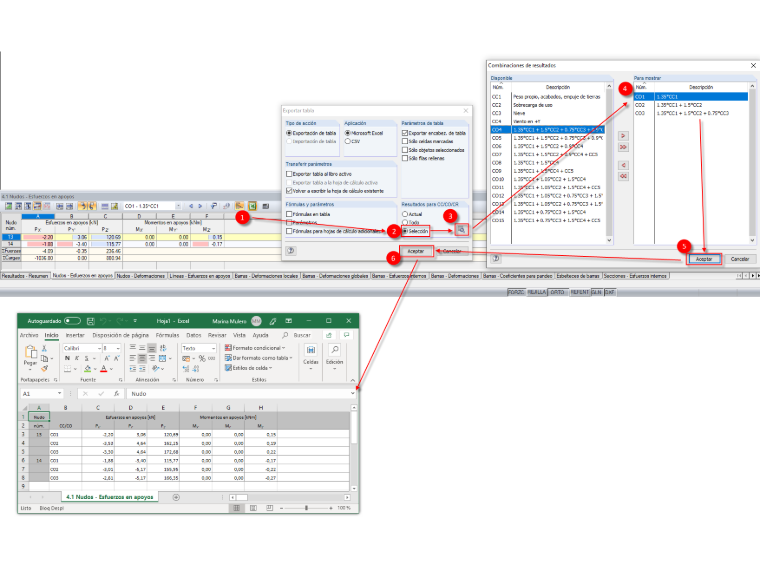Viewport: 760px width, 570px height.
Task: Select CSV application radio button
Action: (x=348, y=141)
